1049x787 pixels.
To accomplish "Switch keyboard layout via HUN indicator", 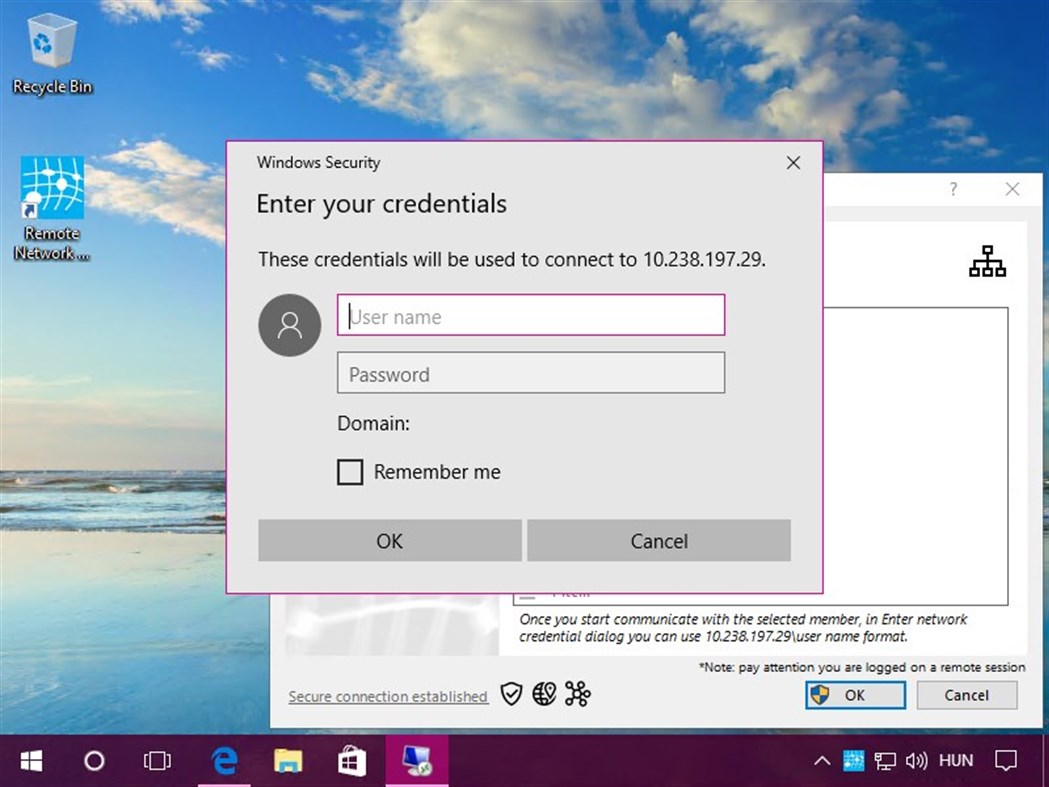I will [956, 760].
